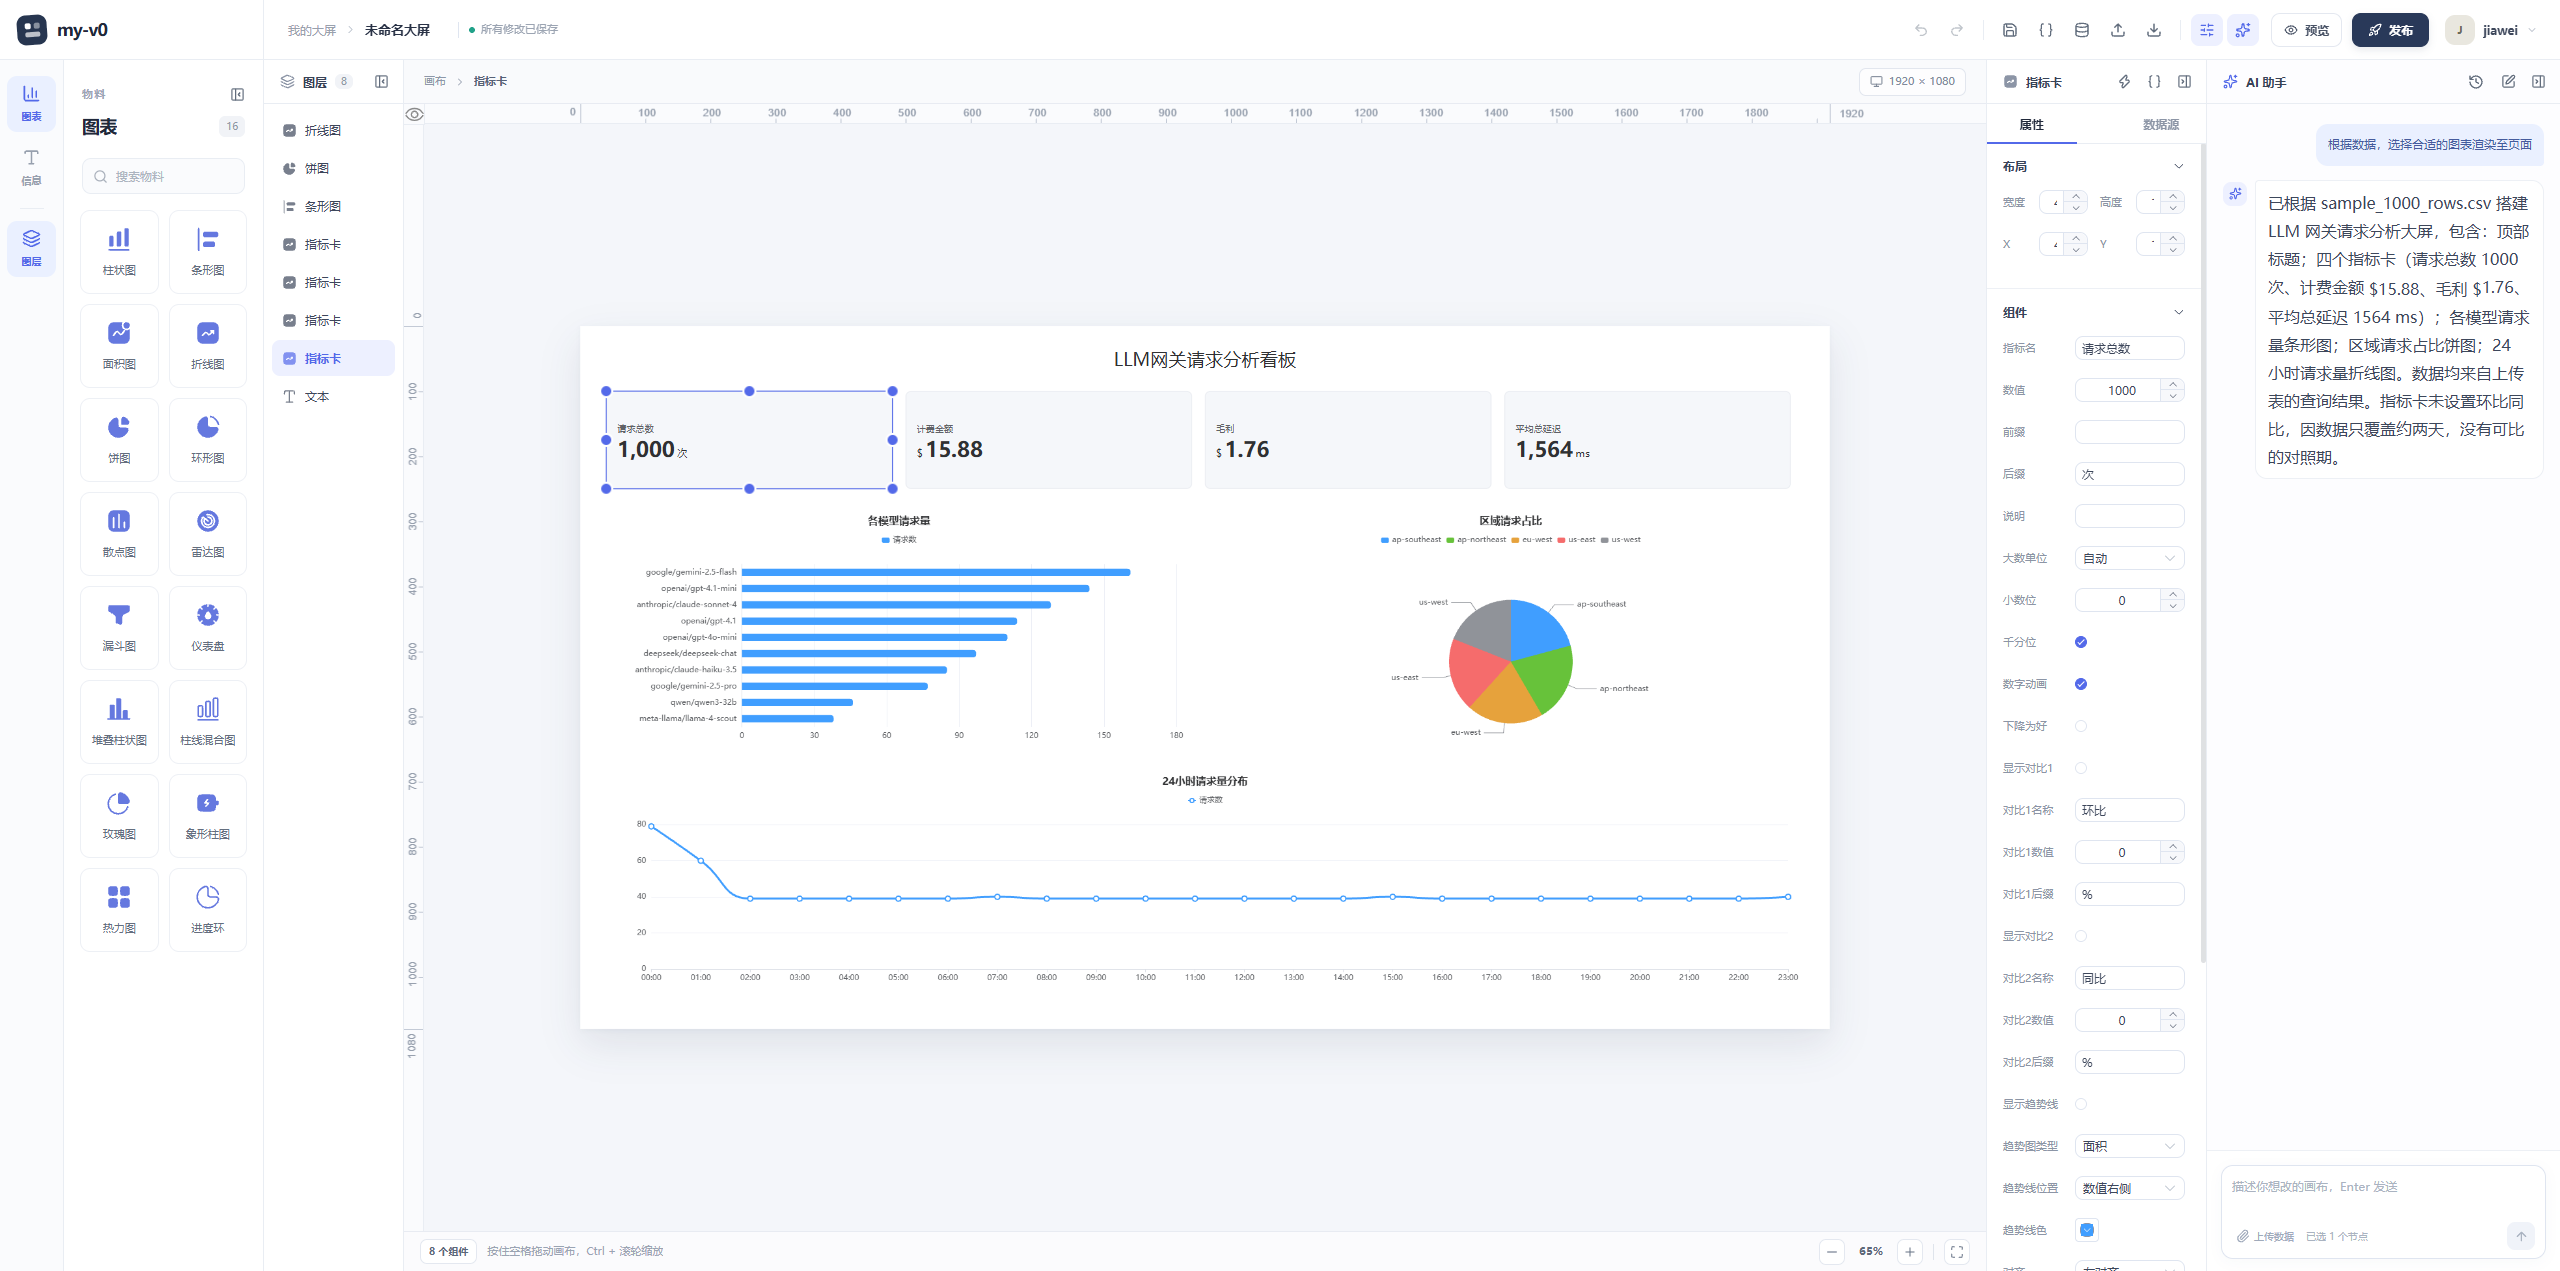Enable 显示对比2 comparison toggle
Image resolution: width=2560 pixels, height=1271 pixels.
point(2081,936)
